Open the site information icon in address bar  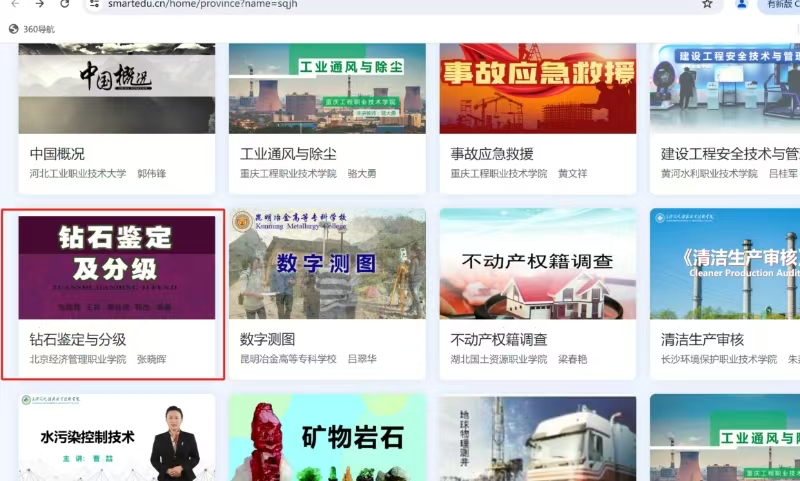pos(94,4)
